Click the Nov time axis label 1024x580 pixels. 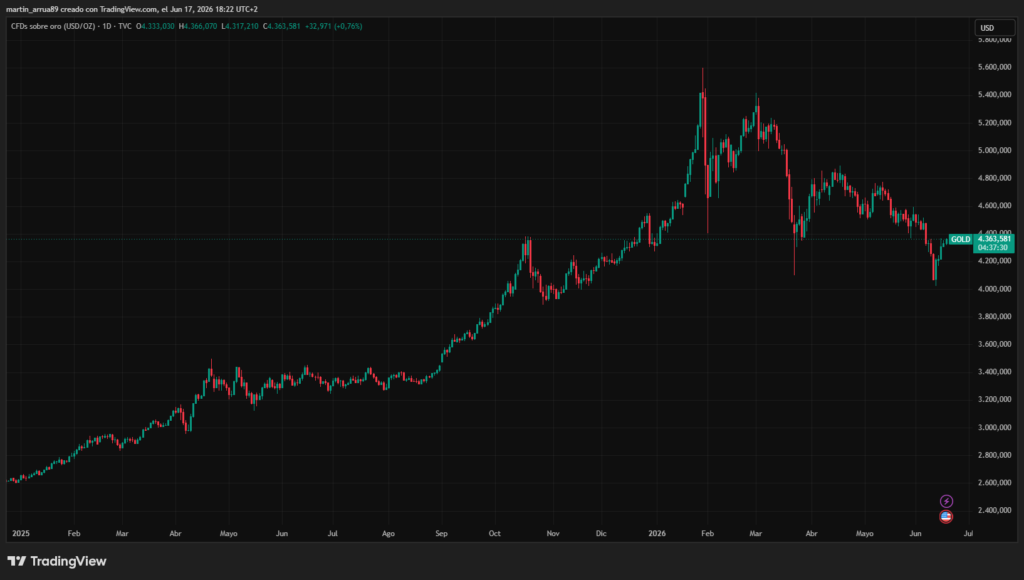552,534
